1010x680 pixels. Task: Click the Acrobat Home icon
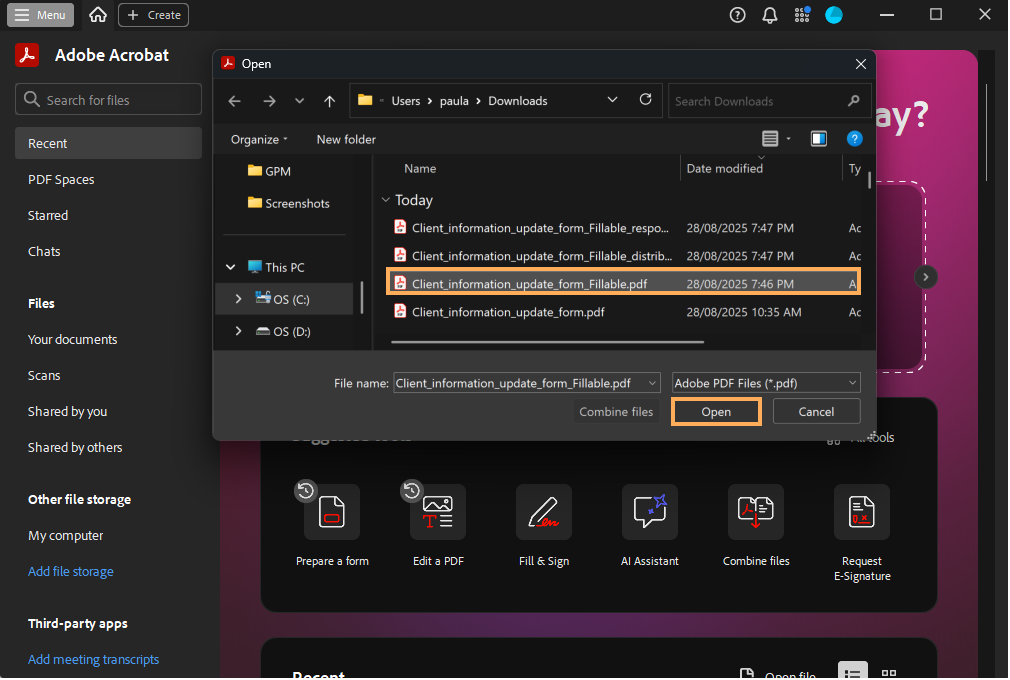[97, 15]
